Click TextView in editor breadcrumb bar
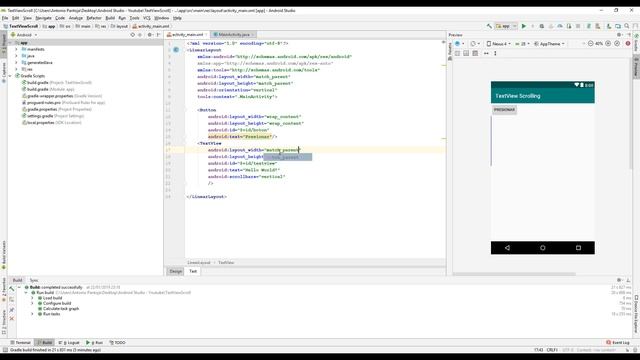 226,262
